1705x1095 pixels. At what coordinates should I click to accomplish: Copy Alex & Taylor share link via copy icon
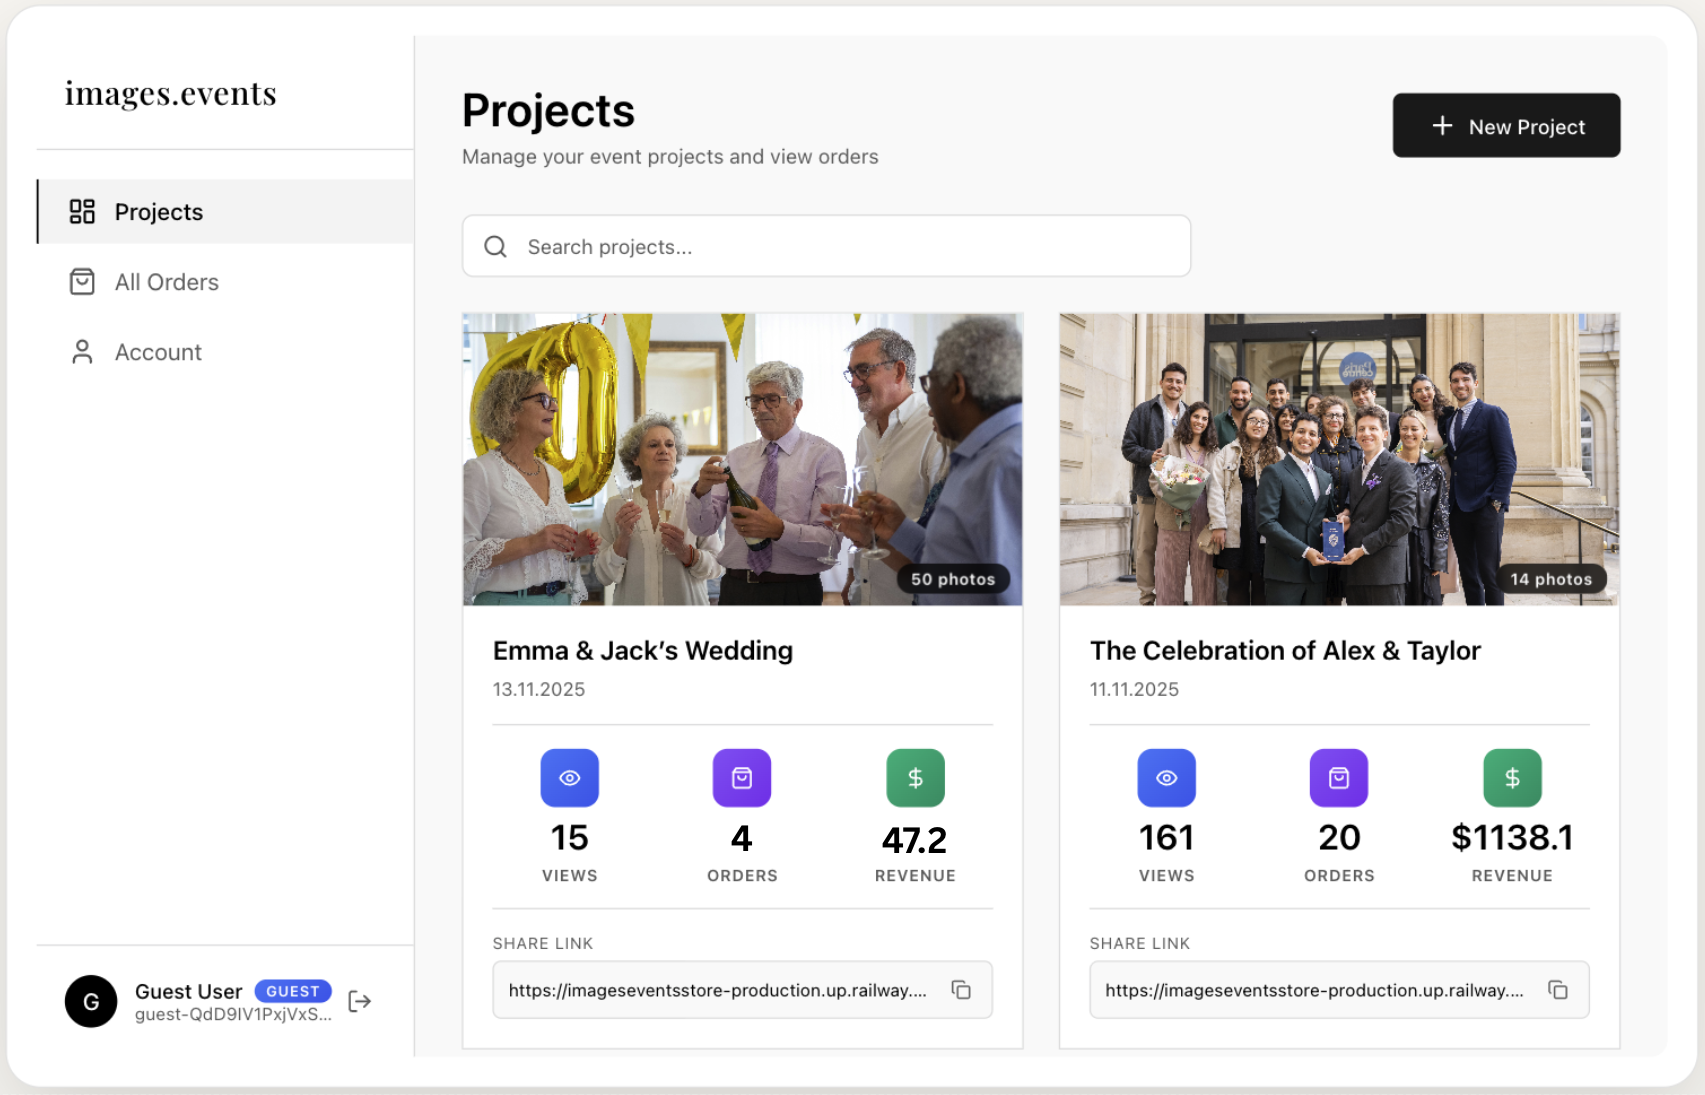[x=1558, y=990]
